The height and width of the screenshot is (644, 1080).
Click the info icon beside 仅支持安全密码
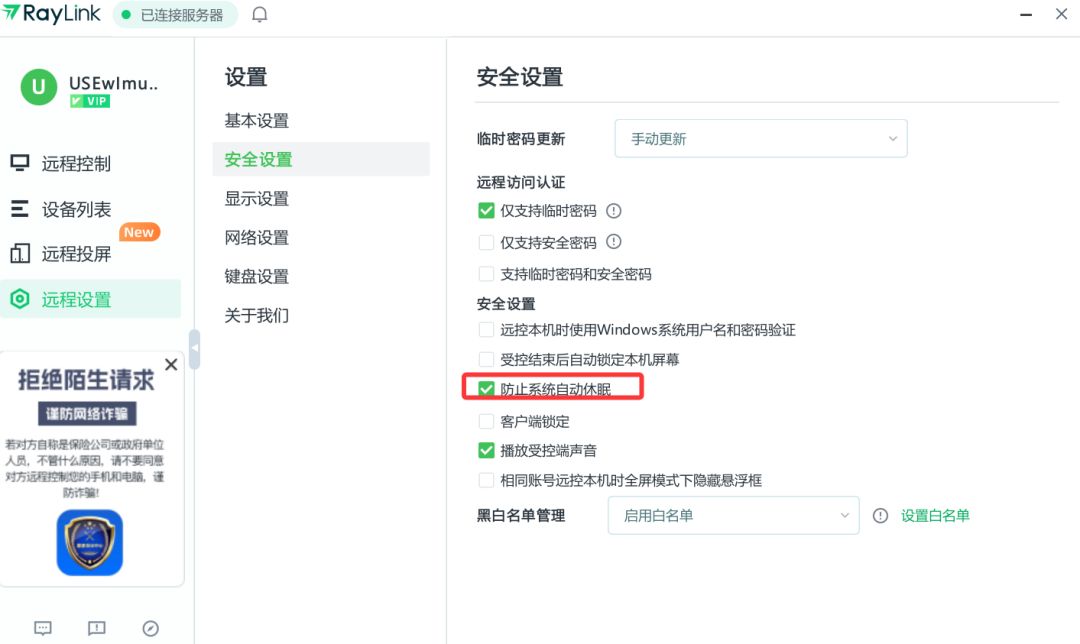pyautogui.click(x=614, y=242)
